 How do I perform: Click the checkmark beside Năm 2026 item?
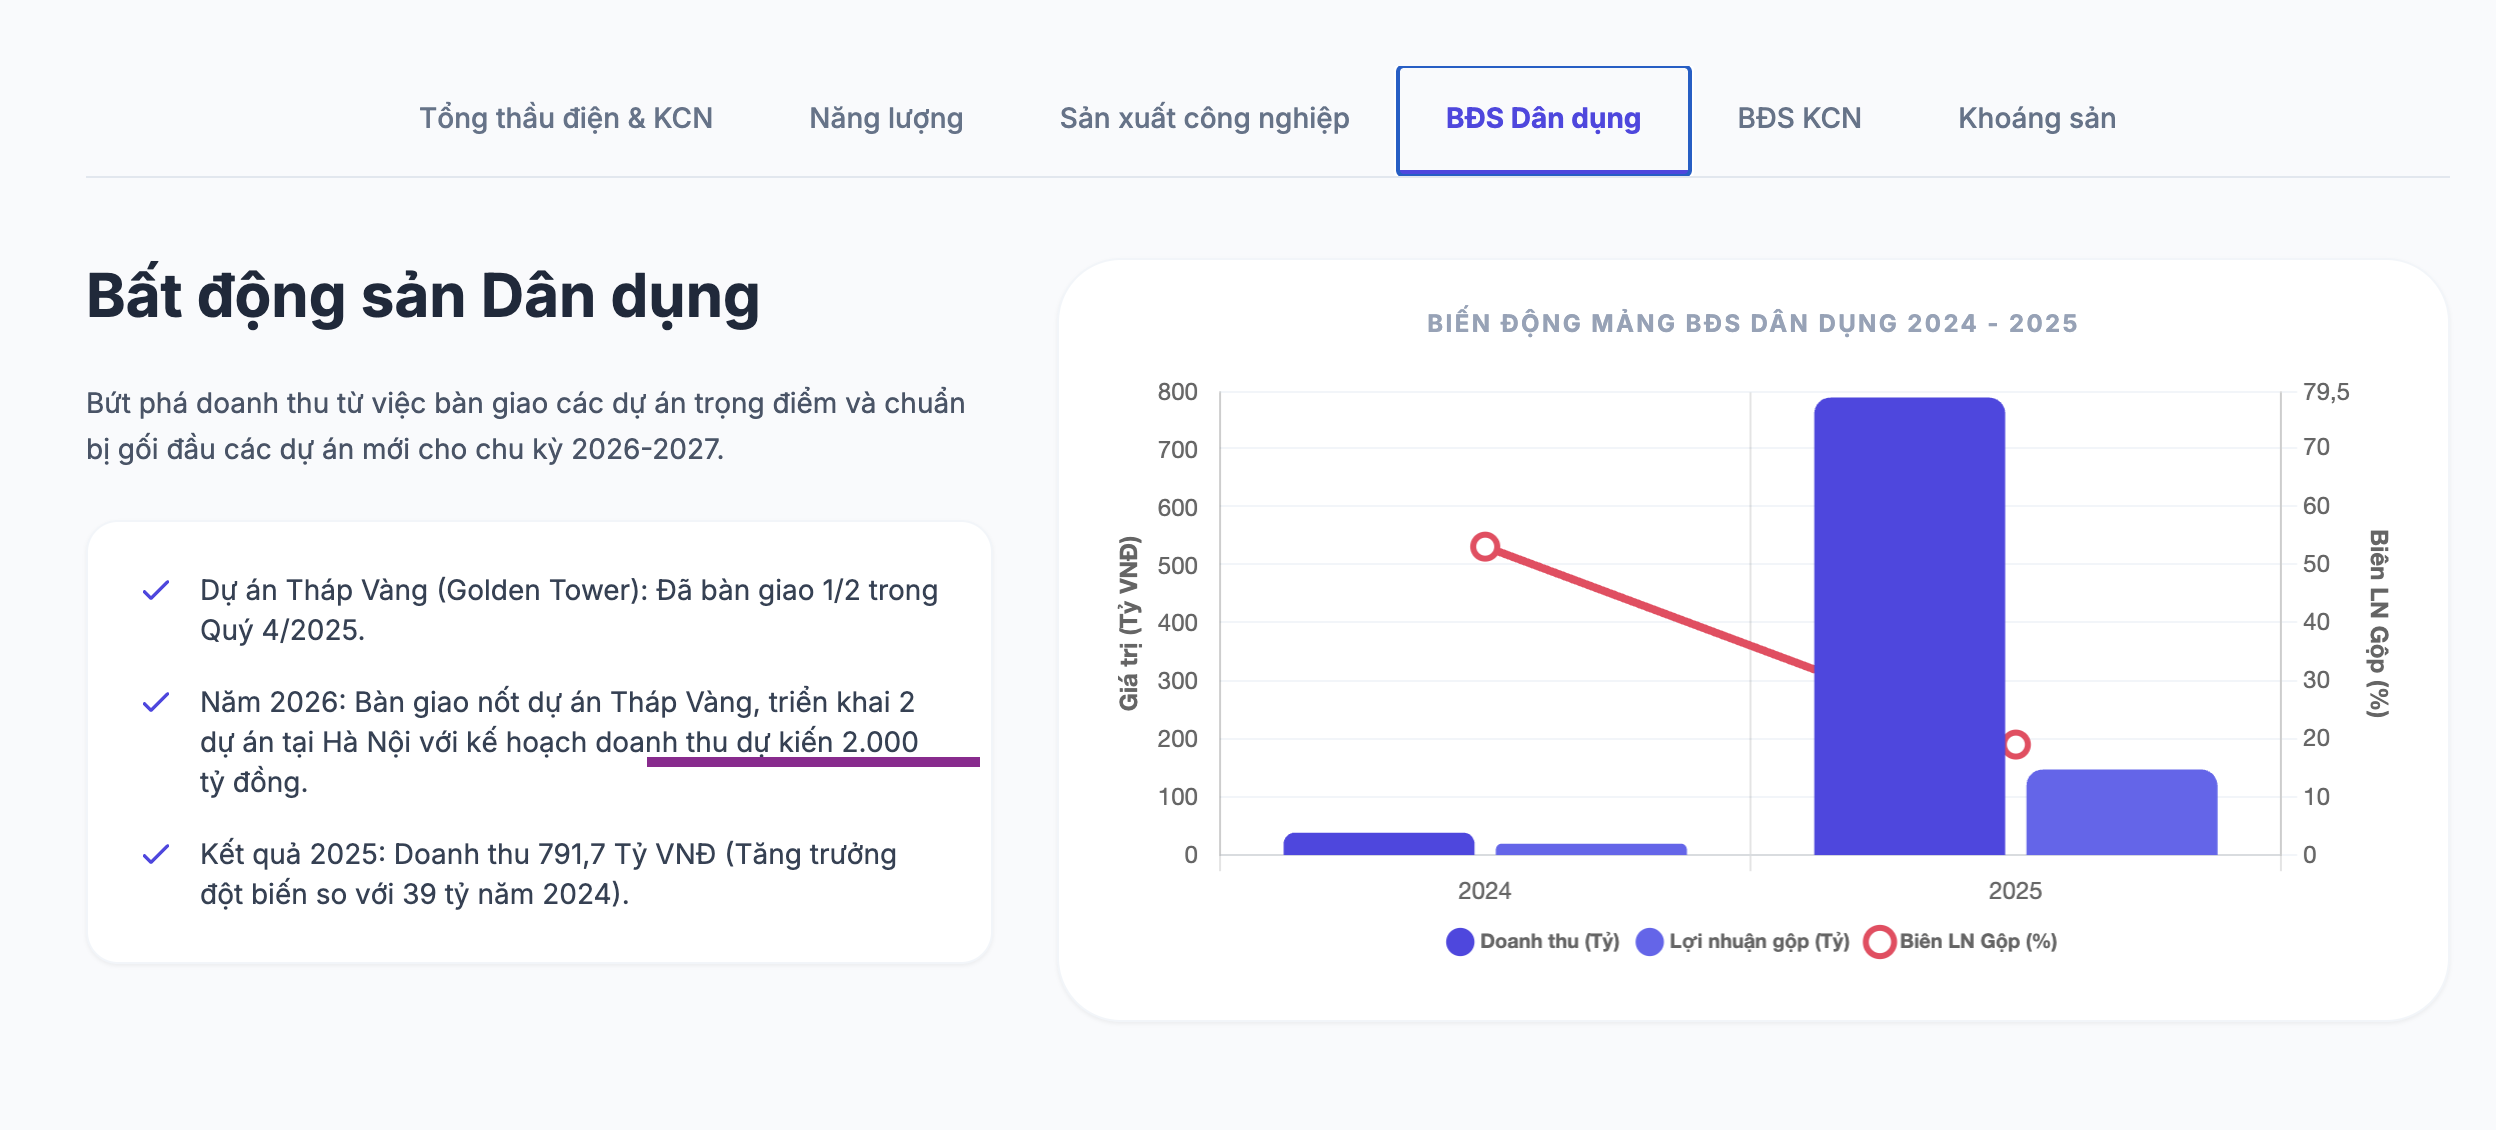[156, 703]
